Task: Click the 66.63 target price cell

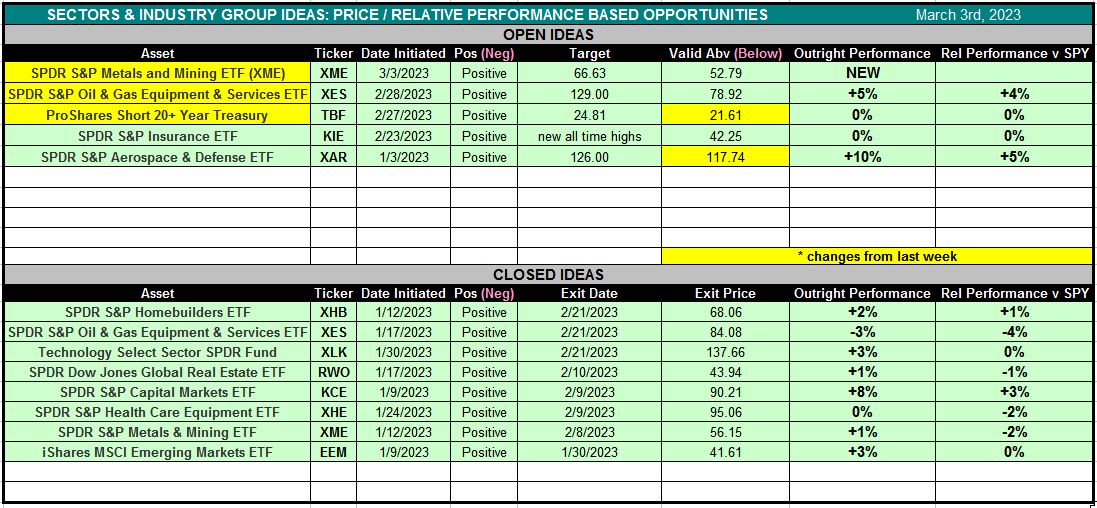Action: point(589,73)
